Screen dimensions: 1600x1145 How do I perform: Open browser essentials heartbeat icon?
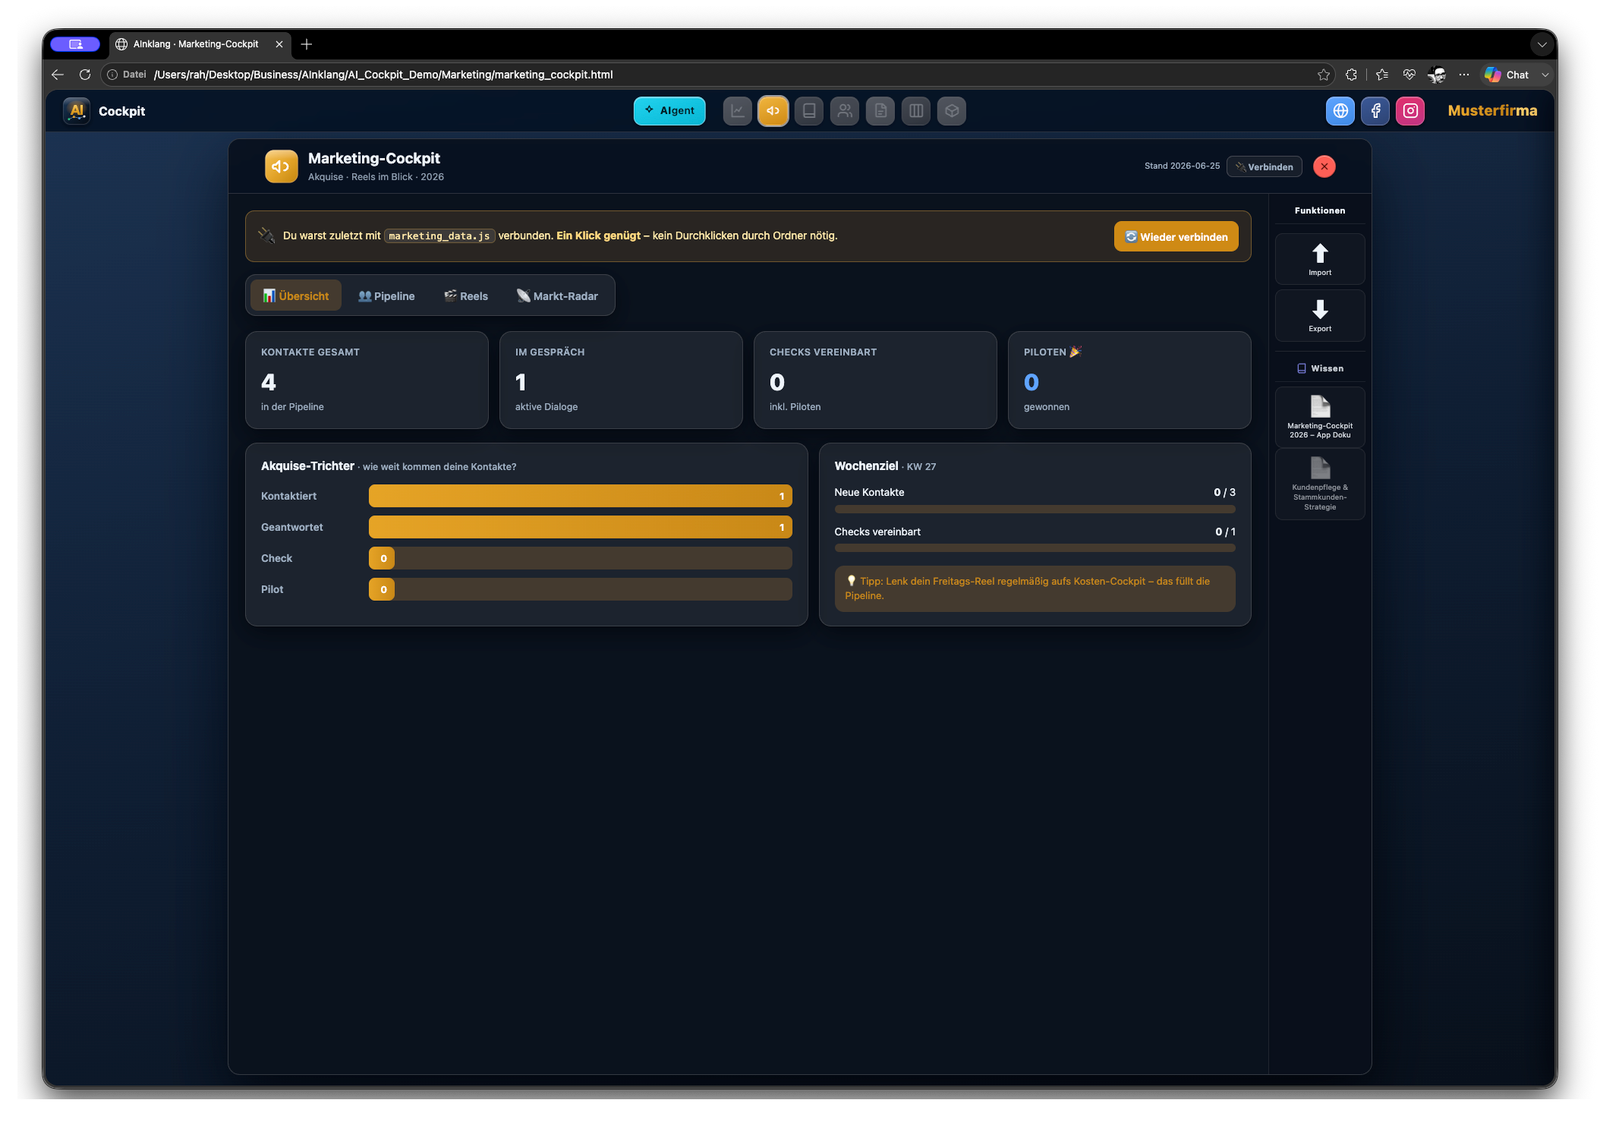coord(1409,74)
